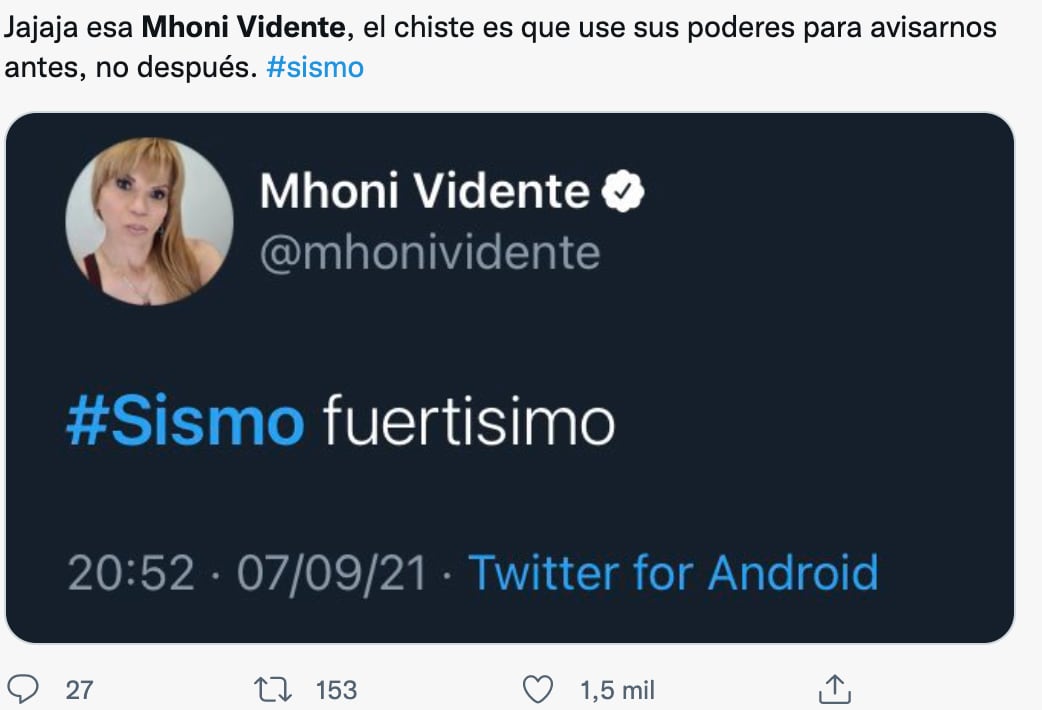Click the 27 replies count
The width and height of the screenshot is (1042, 710).
78,690
